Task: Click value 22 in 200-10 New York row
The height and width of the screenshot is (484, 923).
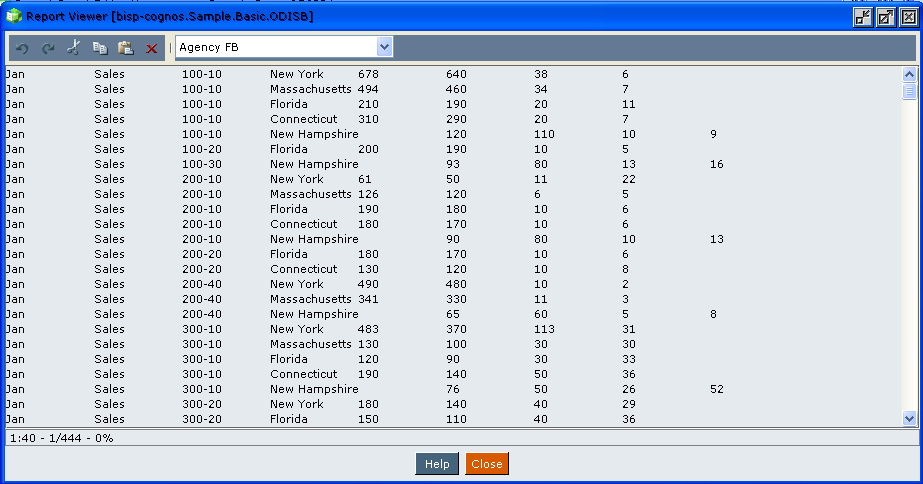Action: coord(629,179)
